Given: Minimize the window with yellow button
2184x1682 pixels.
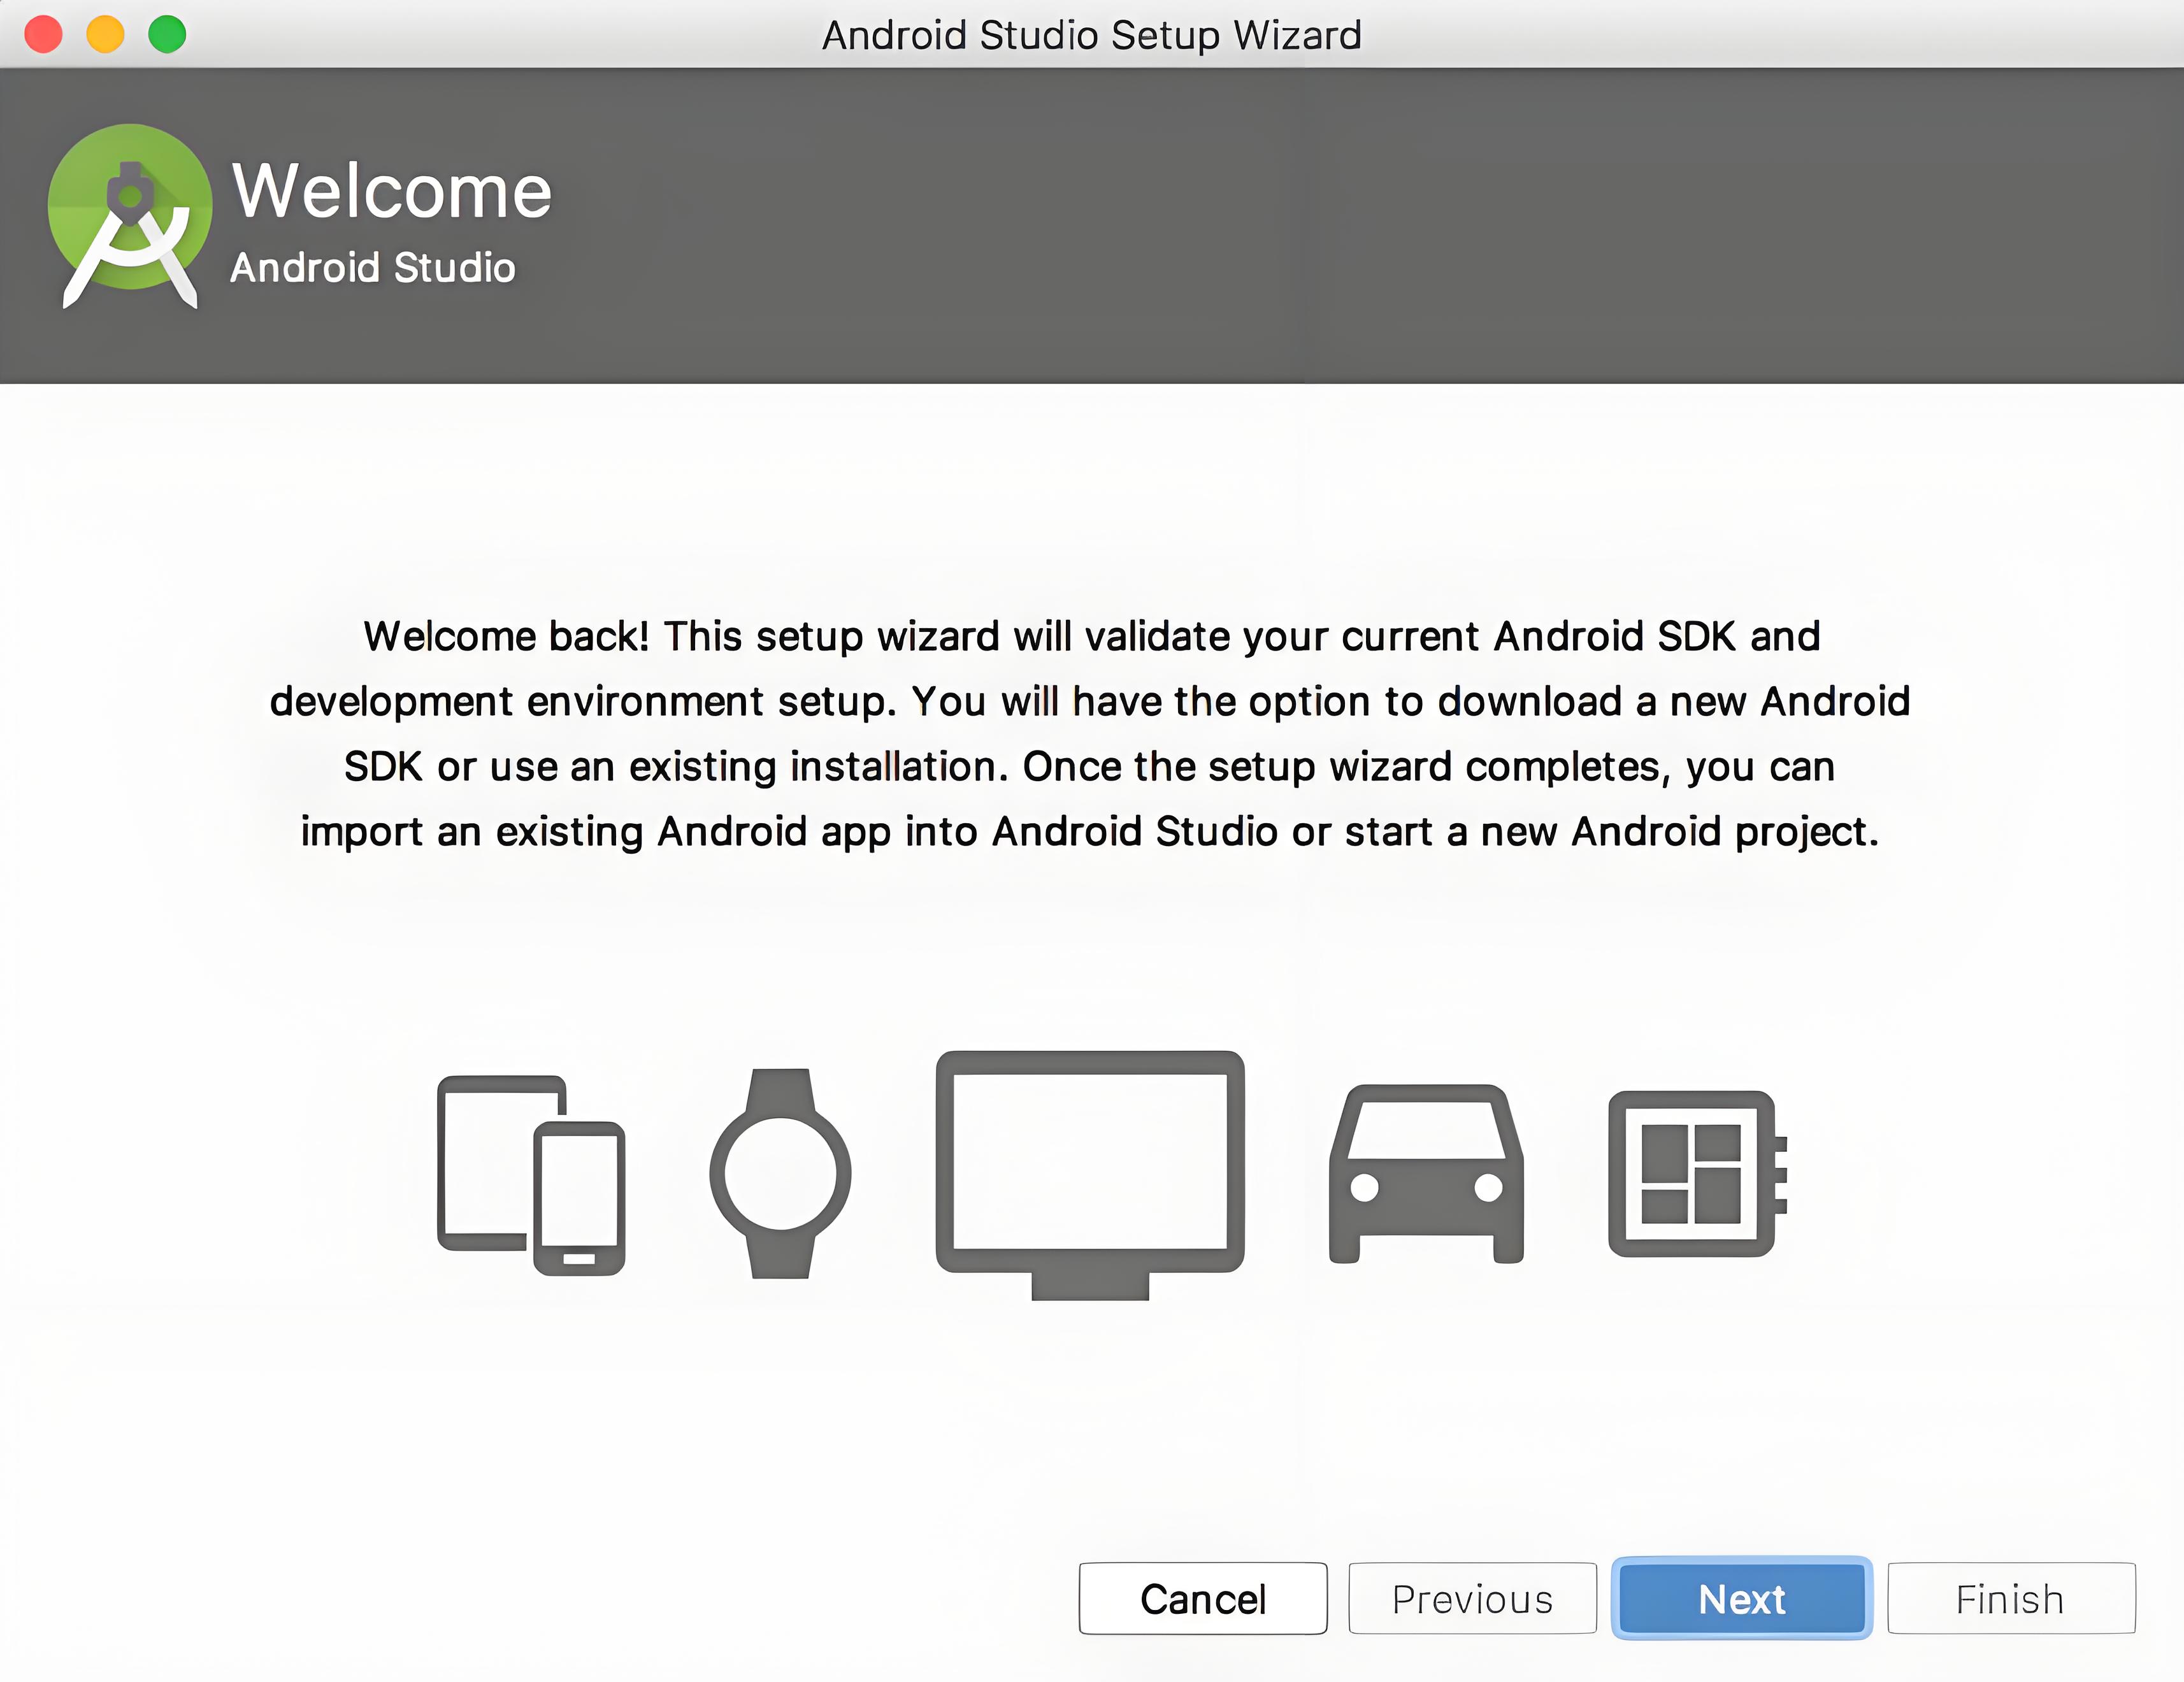Looking at the screenshot, I should [x=105, y=34].
